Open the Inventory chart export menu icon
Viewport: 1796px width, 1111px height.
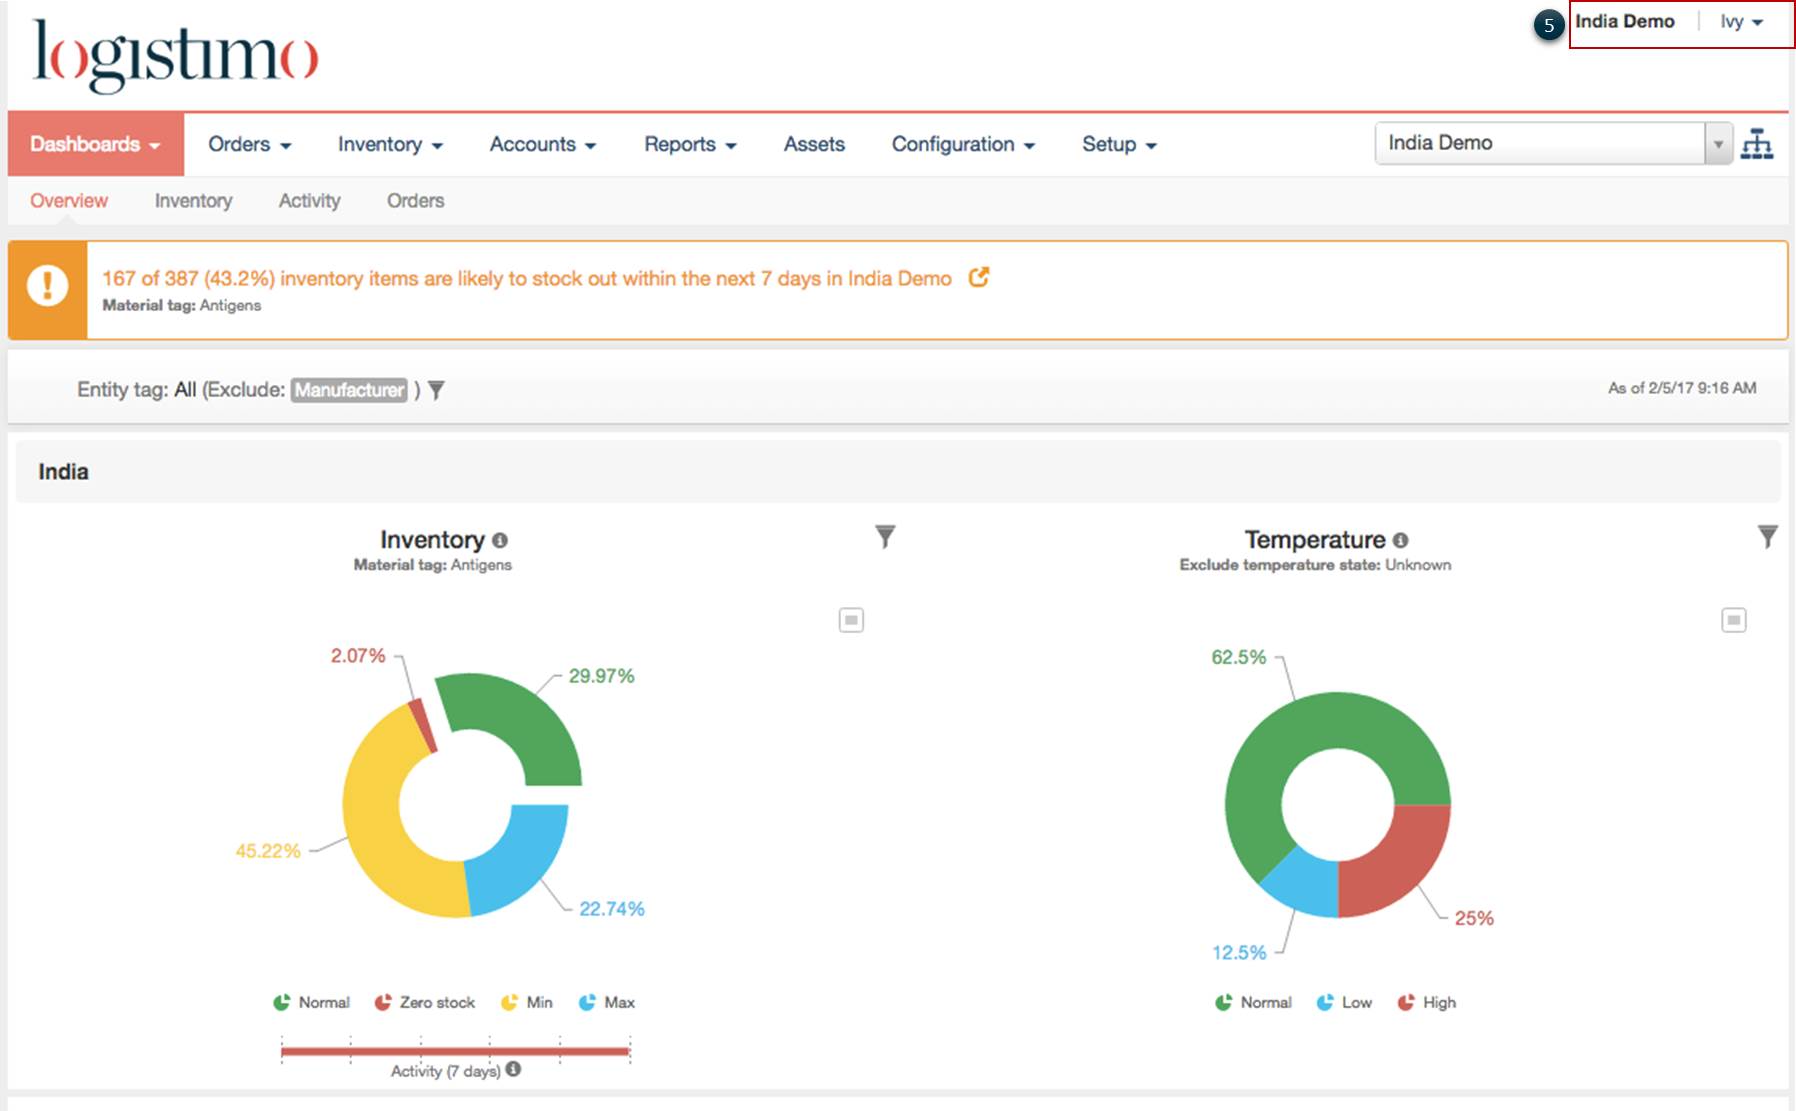851,620
